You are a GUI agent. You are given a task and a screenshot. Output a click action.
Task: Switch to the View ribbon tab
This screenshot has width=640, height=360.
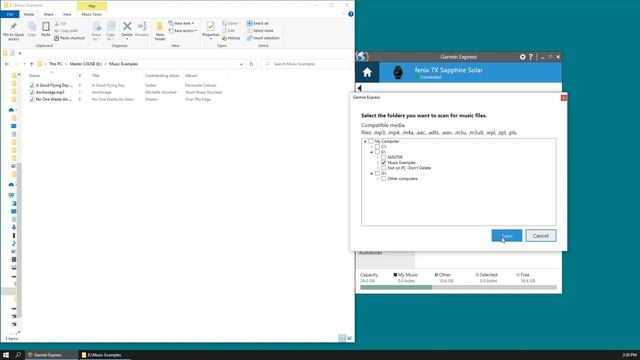(x=67, y=14)
